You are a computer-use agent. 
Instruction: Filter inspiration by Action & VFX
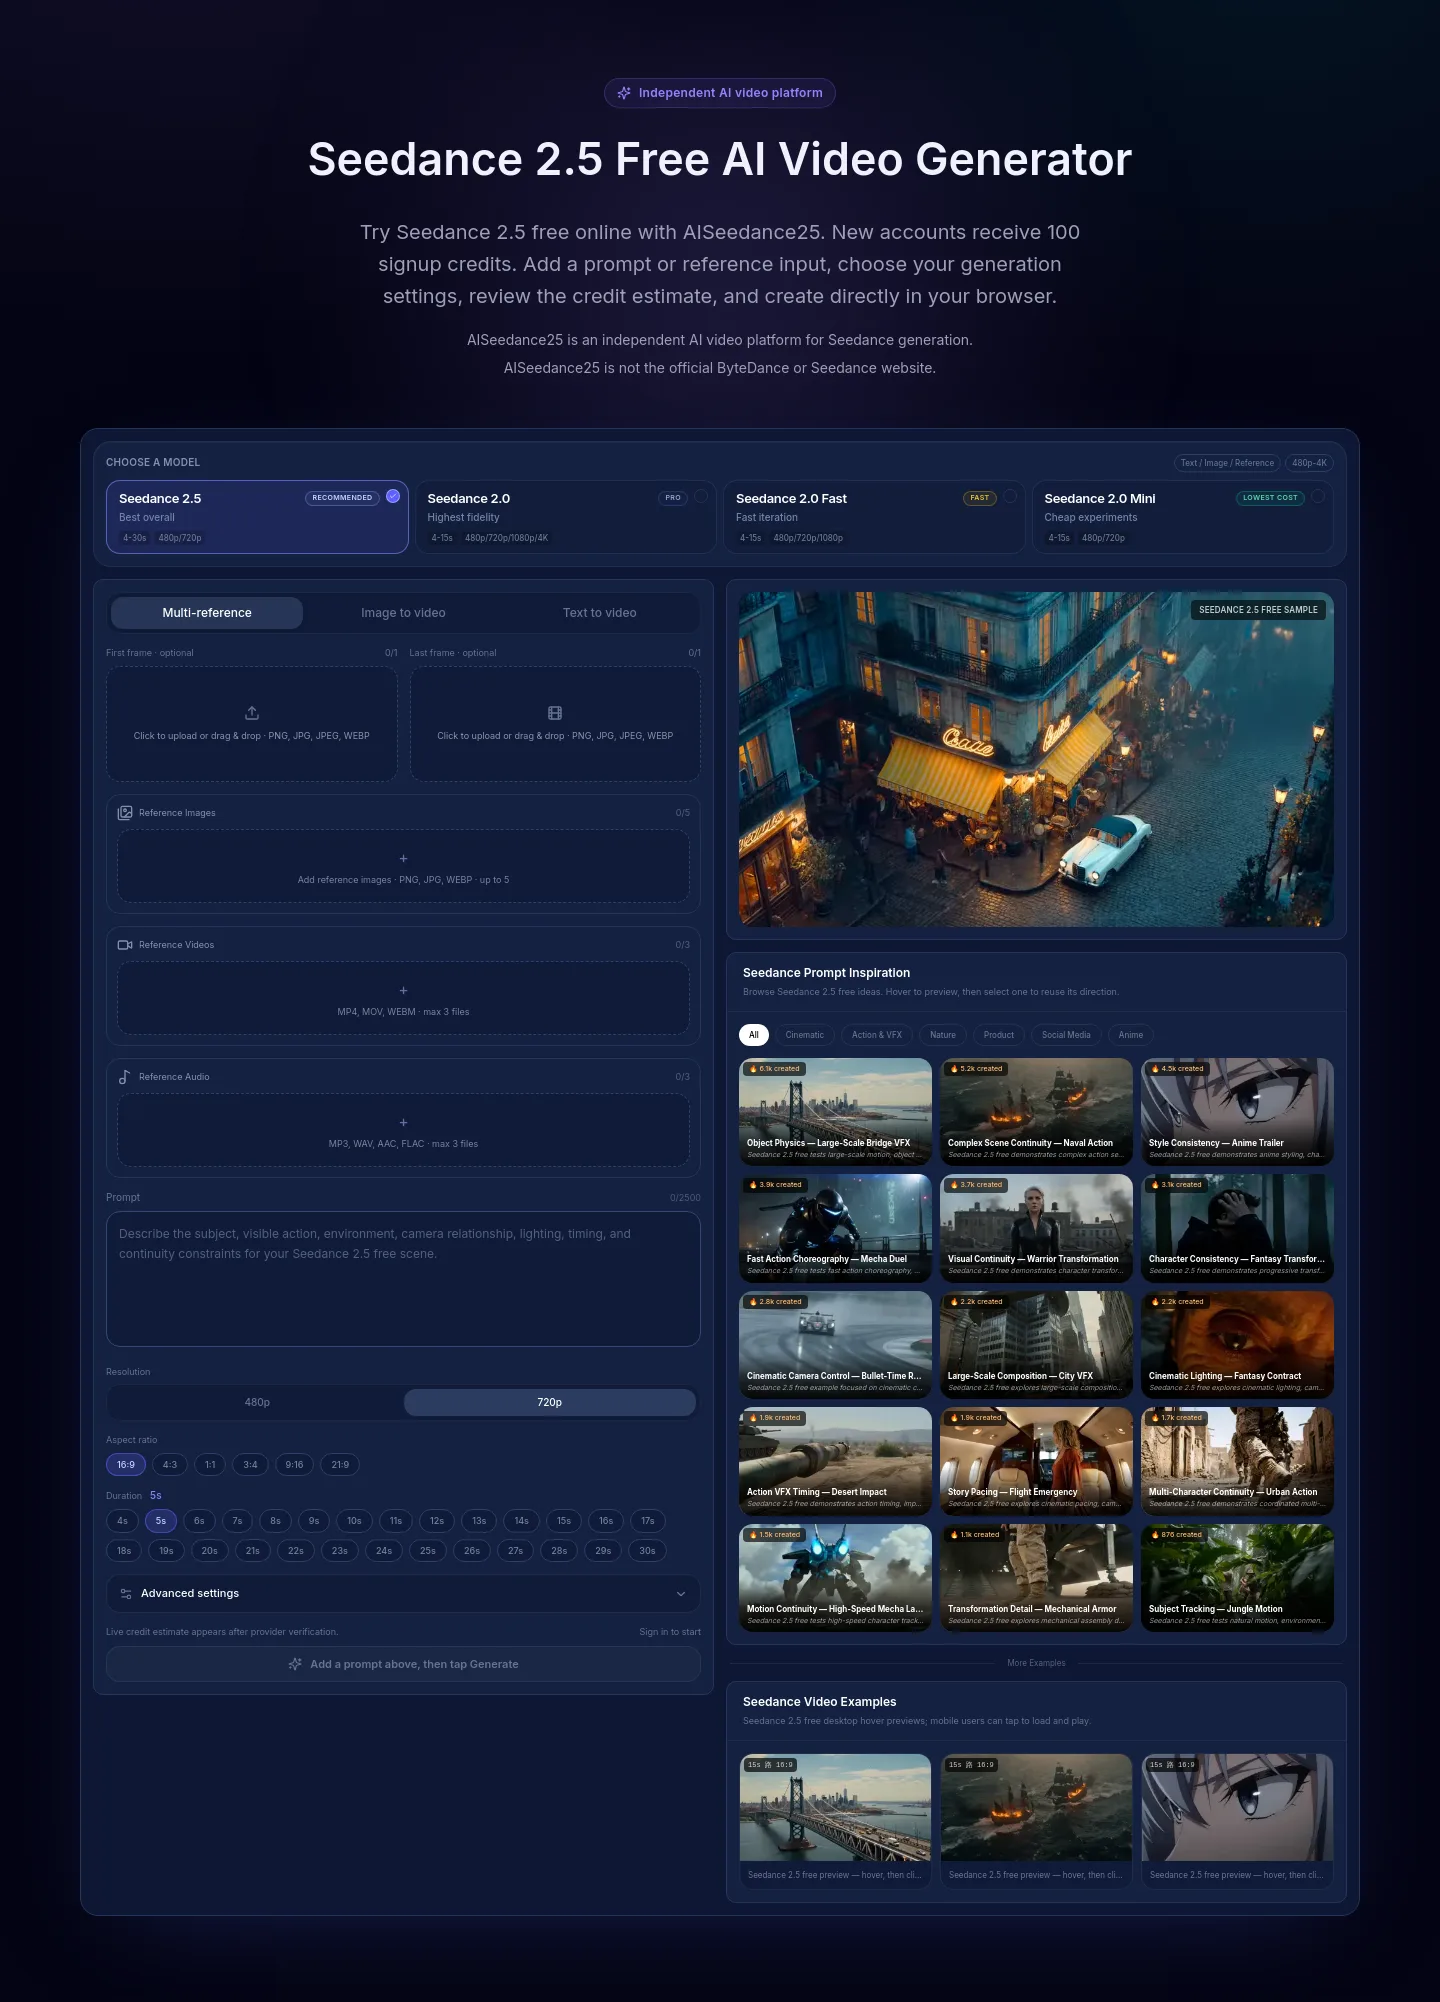[876, 1035]
